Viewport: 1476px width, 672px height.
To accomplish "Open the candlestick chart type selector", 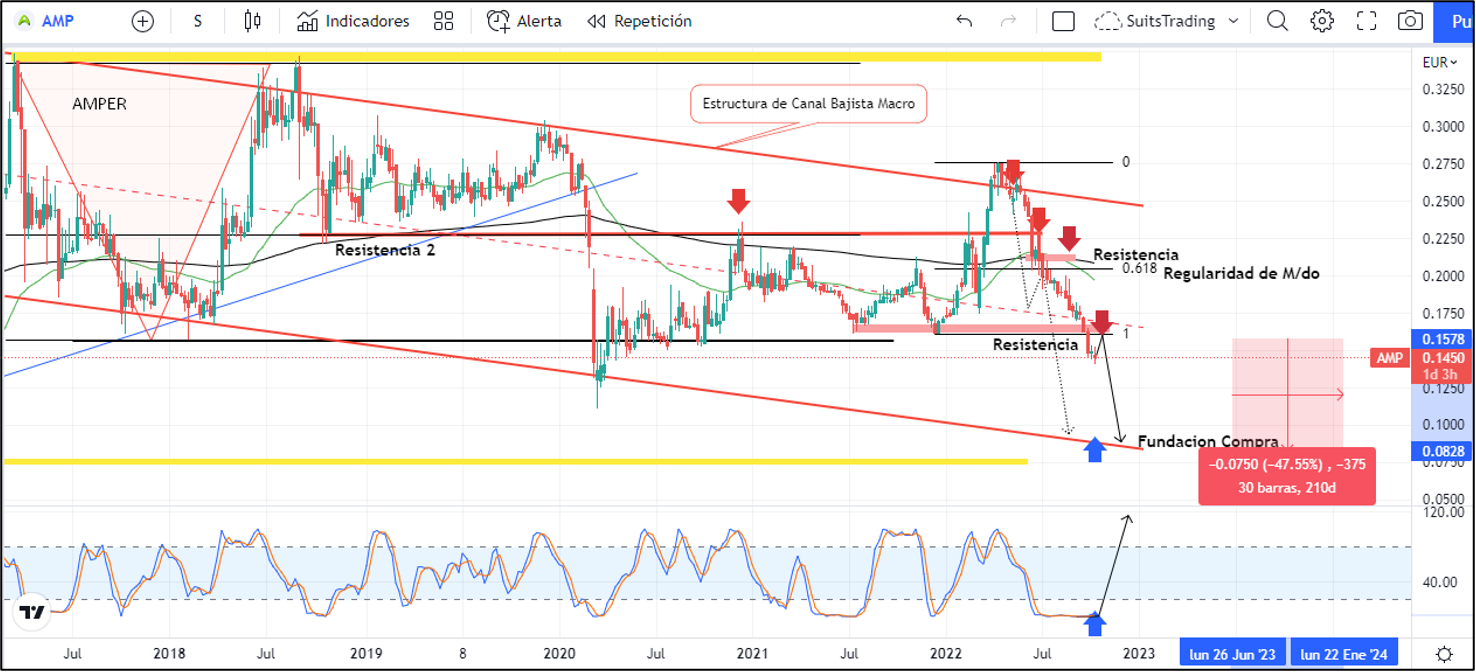I will point(252,21).
